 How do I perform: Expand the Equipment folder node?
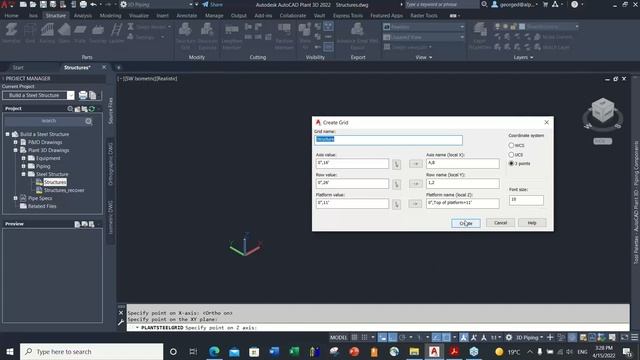click(23, 158)
